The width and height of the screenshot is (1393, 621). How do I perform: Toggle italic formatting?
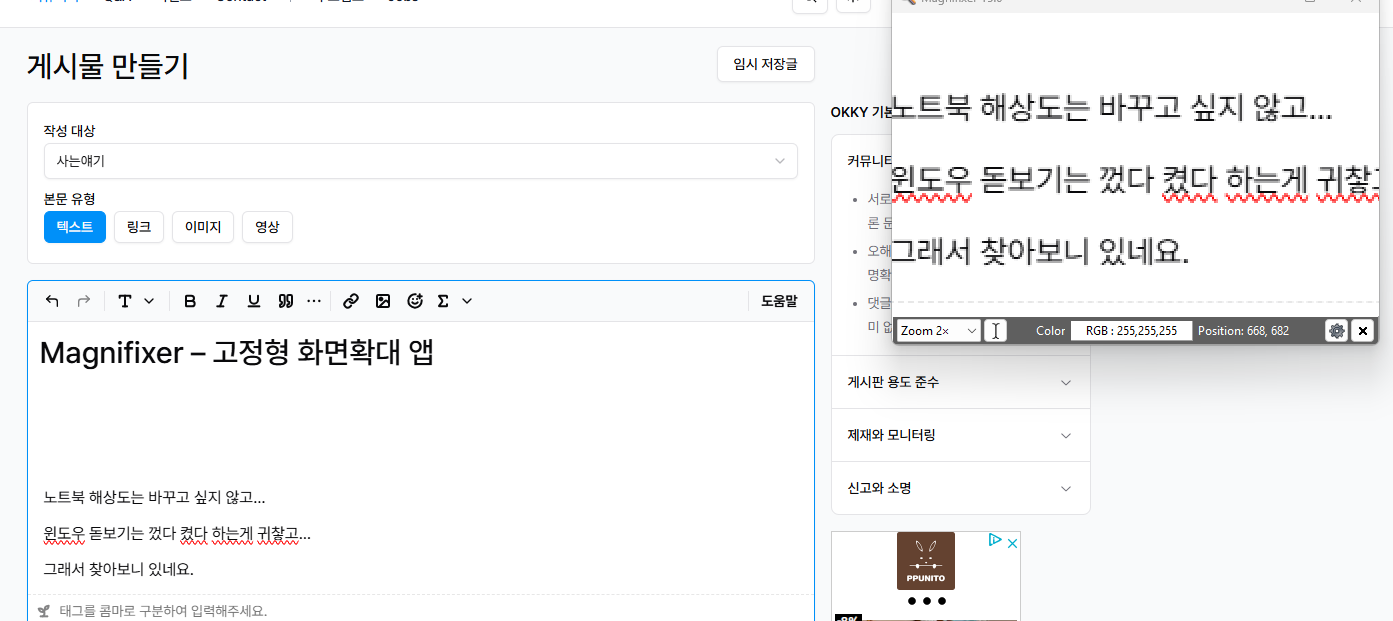pos(222,301)
